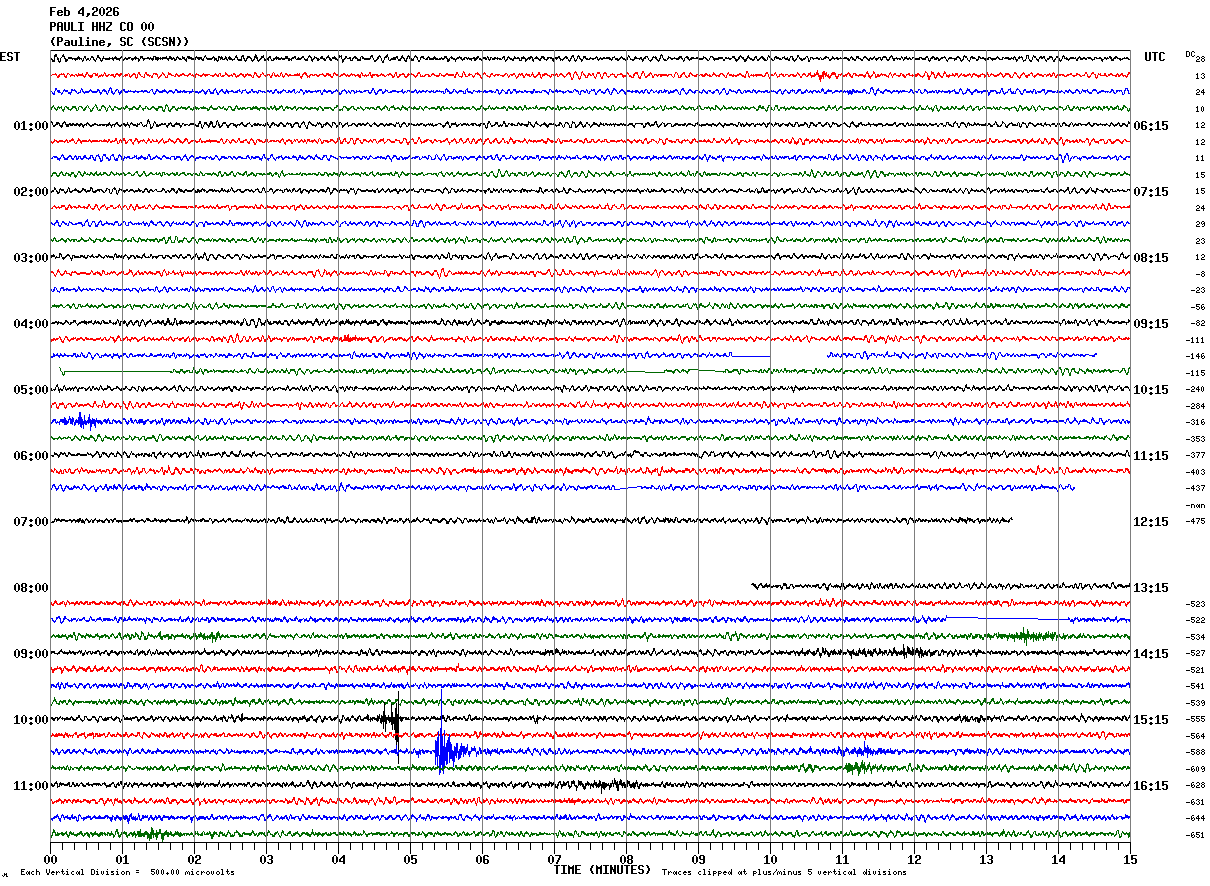The image size is (1210, 886).
Task: Click the 10:00 EST row label
Action: coord(30,719)
